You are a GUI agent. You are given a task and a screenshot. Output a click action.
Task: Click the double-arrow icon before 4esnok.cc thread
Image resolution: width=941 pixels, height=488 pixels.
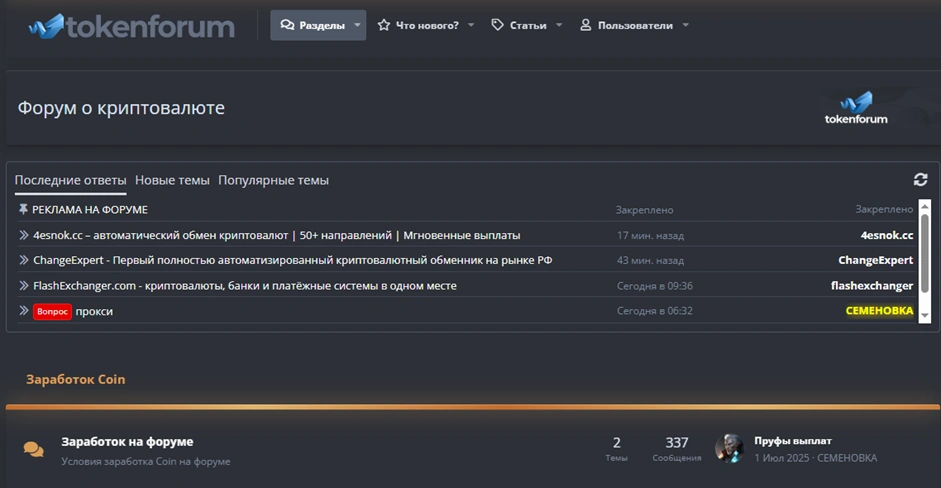pyautogui.click(x=24, y=235)
